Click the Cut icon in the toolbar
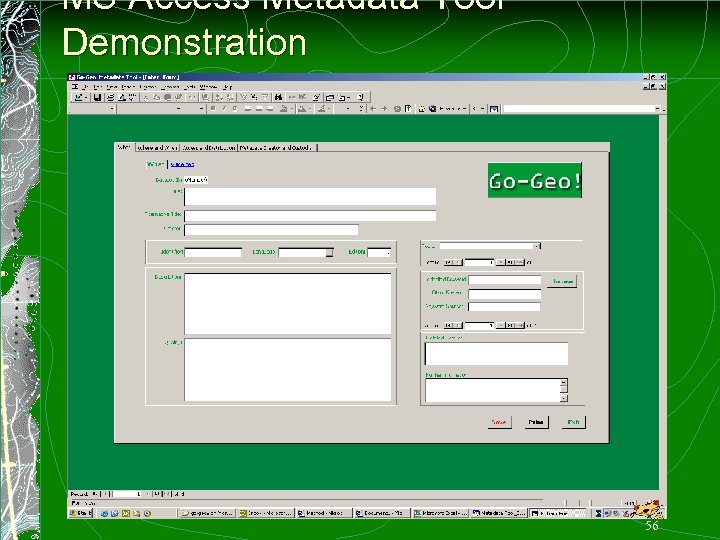This screenshot has width=720, height=540. 146,97
